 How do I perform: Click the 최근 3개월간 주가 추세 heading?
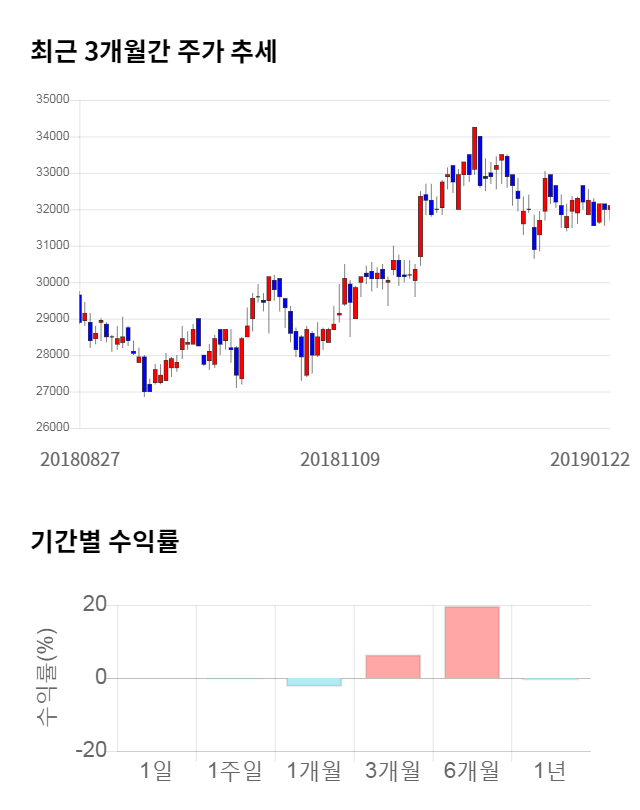tap(154, 52)
